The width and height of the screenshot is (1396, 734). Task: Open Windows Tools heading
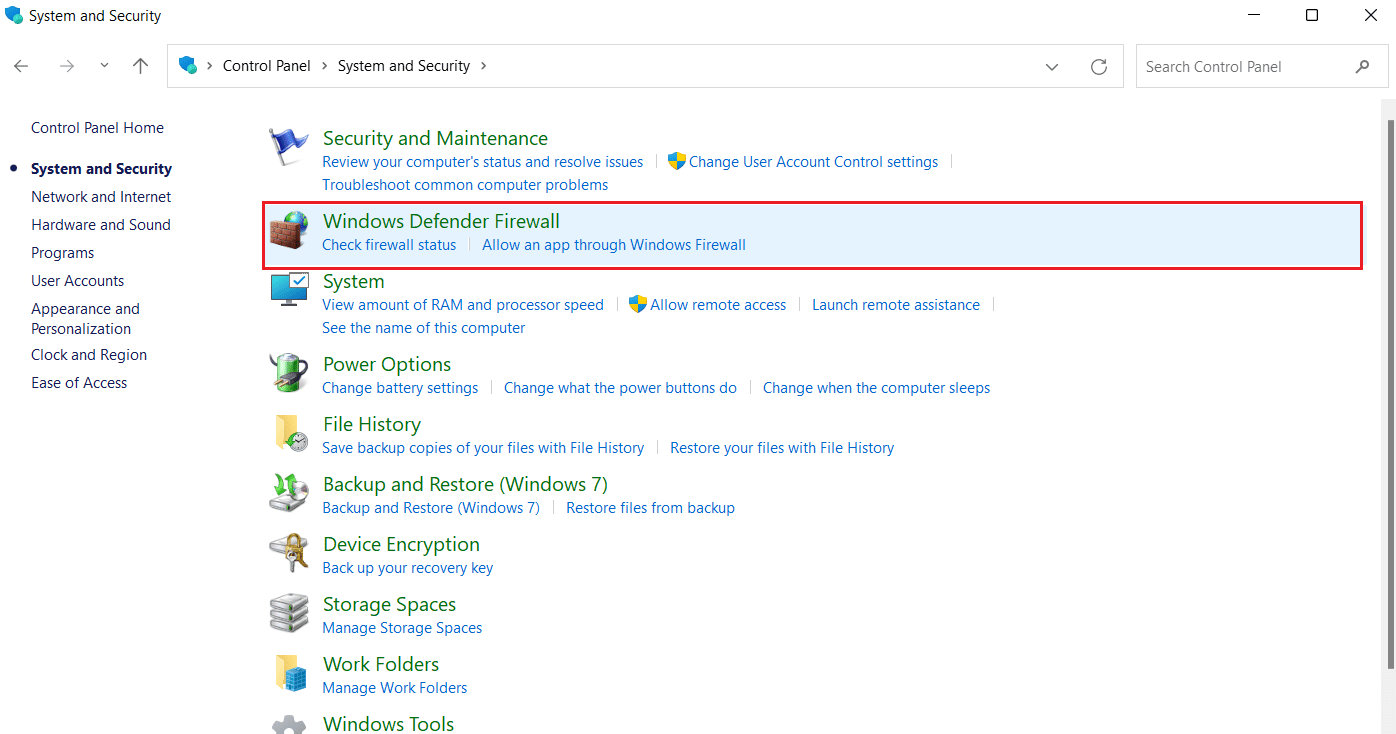tap(388, 724)
